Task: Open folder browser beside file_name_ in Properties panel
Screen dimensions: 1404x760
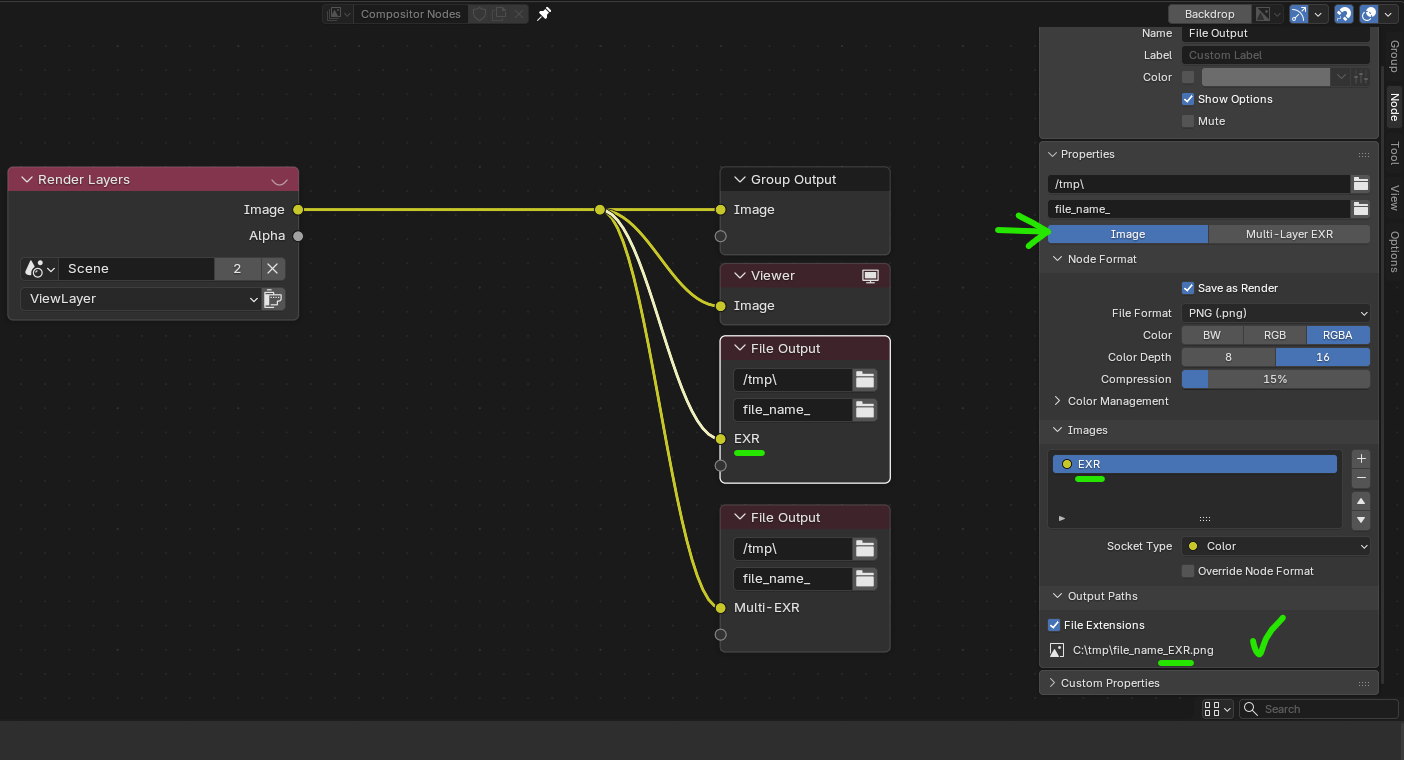Action: point(1360,209)
